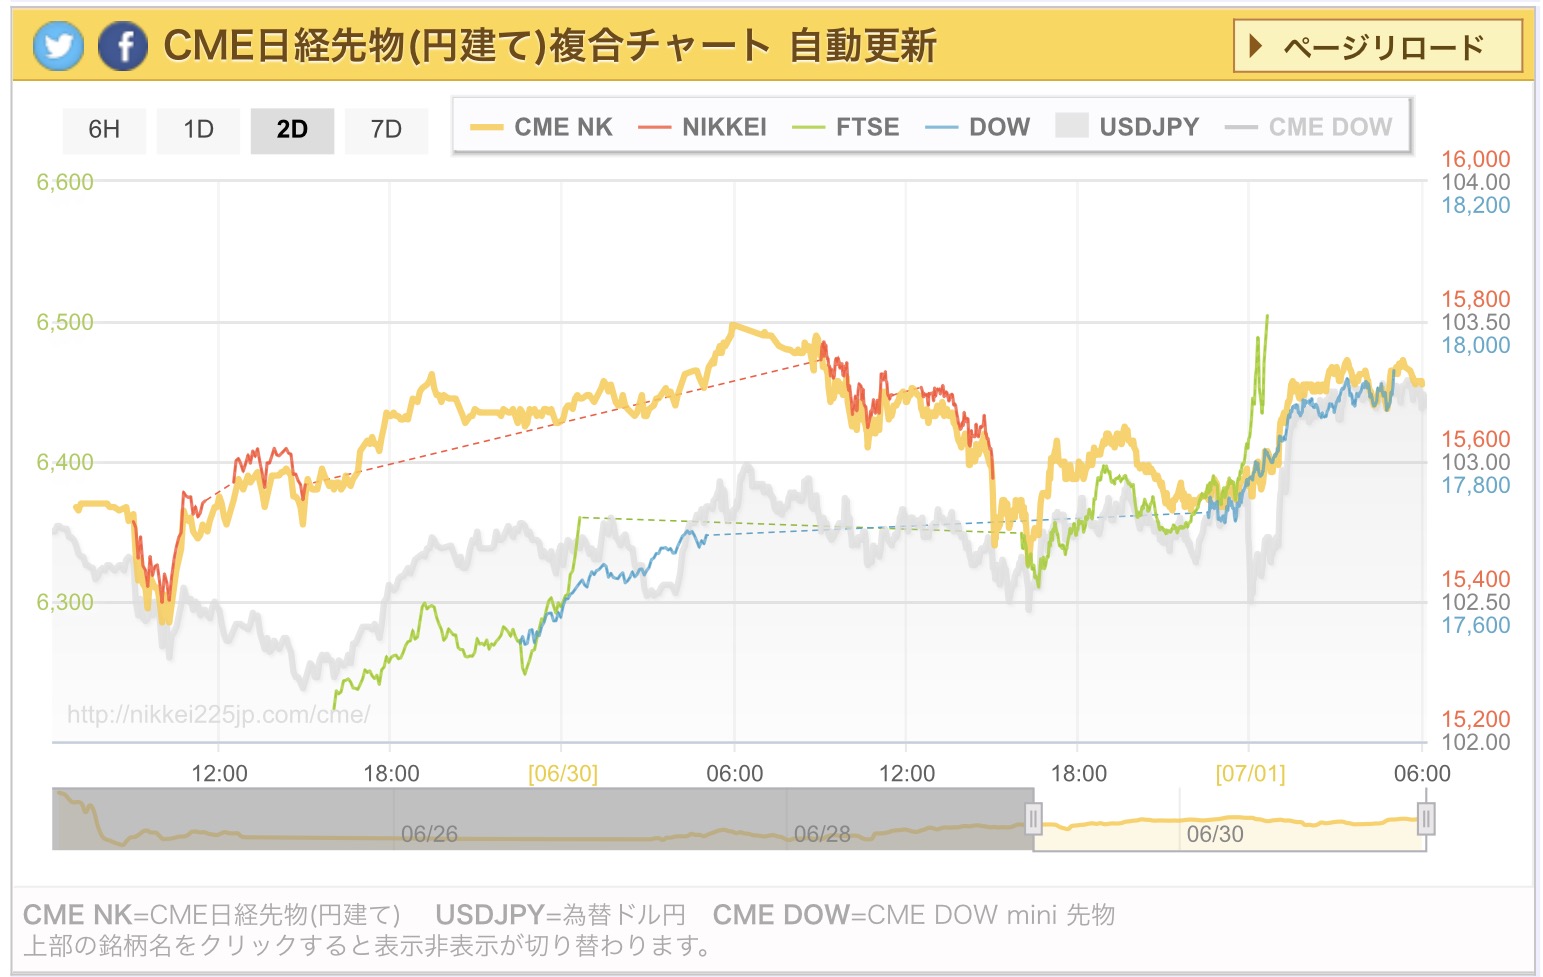Hide the DOW series line
Image resolution: width=1543 pixels, height=977 pixels.
point(978,127)
